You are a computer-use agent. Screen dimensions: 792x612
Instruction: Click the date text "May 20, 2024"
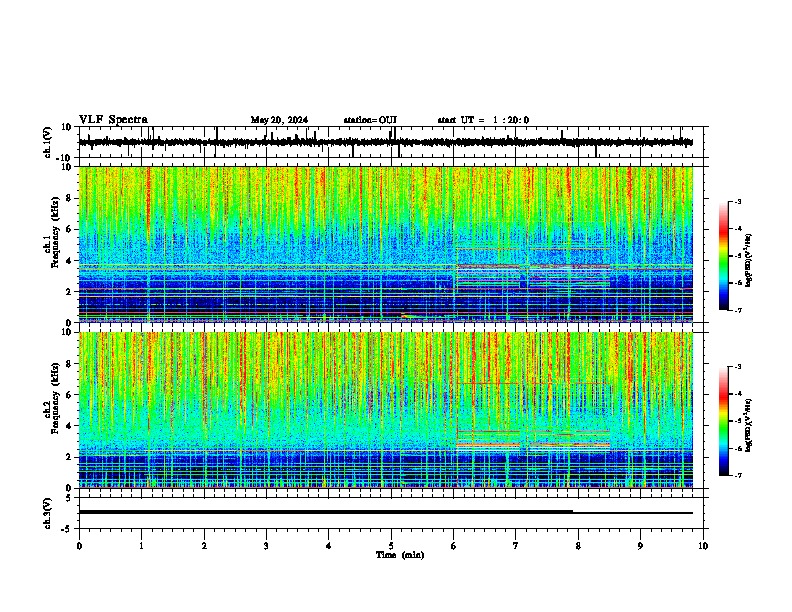point(279,120)
